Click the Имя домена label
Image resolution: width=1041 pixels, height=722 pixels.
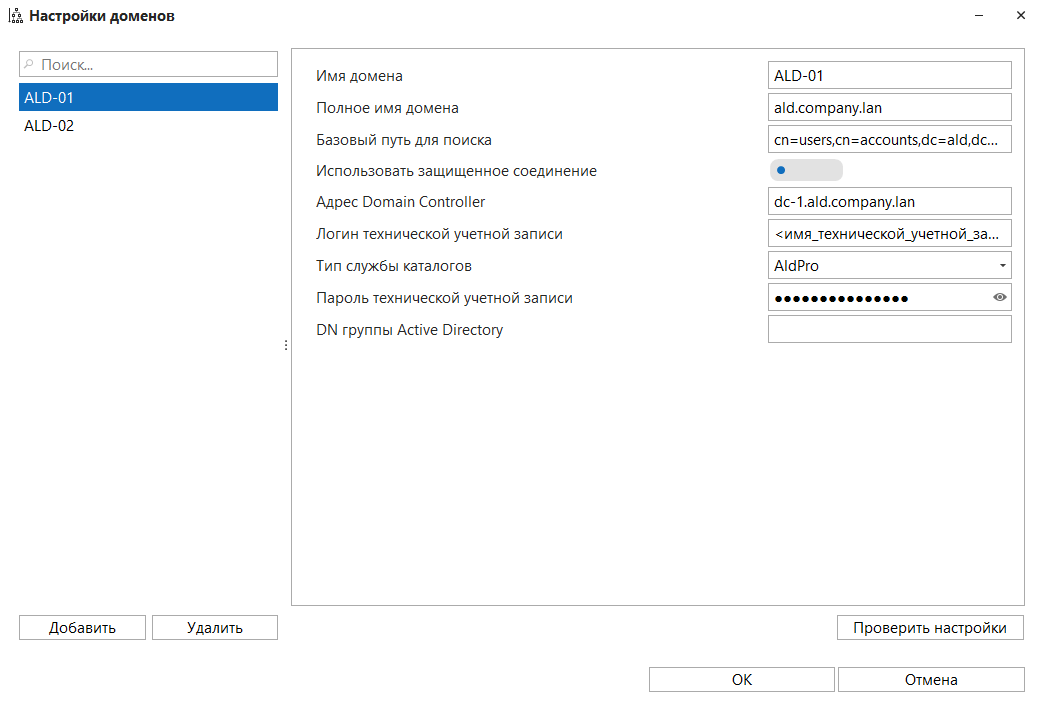[x=359, y=76]
